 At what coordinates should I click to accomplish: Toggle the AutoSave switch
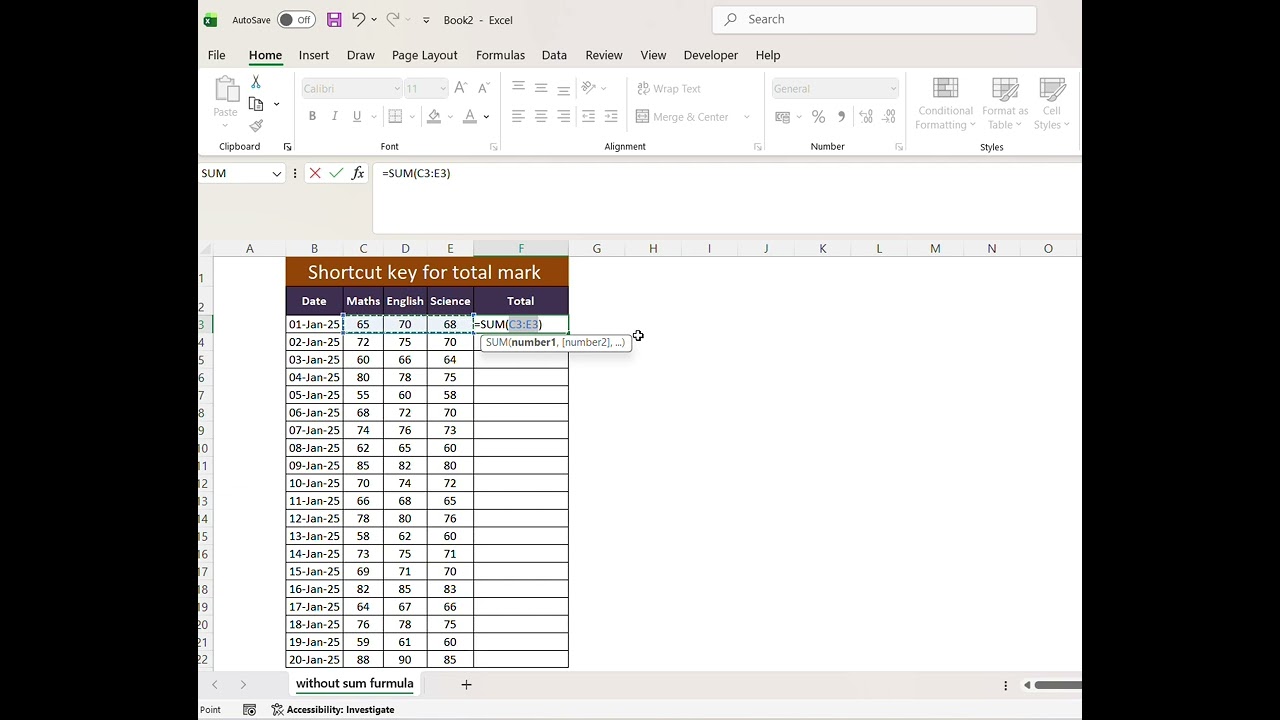[296, 20]
